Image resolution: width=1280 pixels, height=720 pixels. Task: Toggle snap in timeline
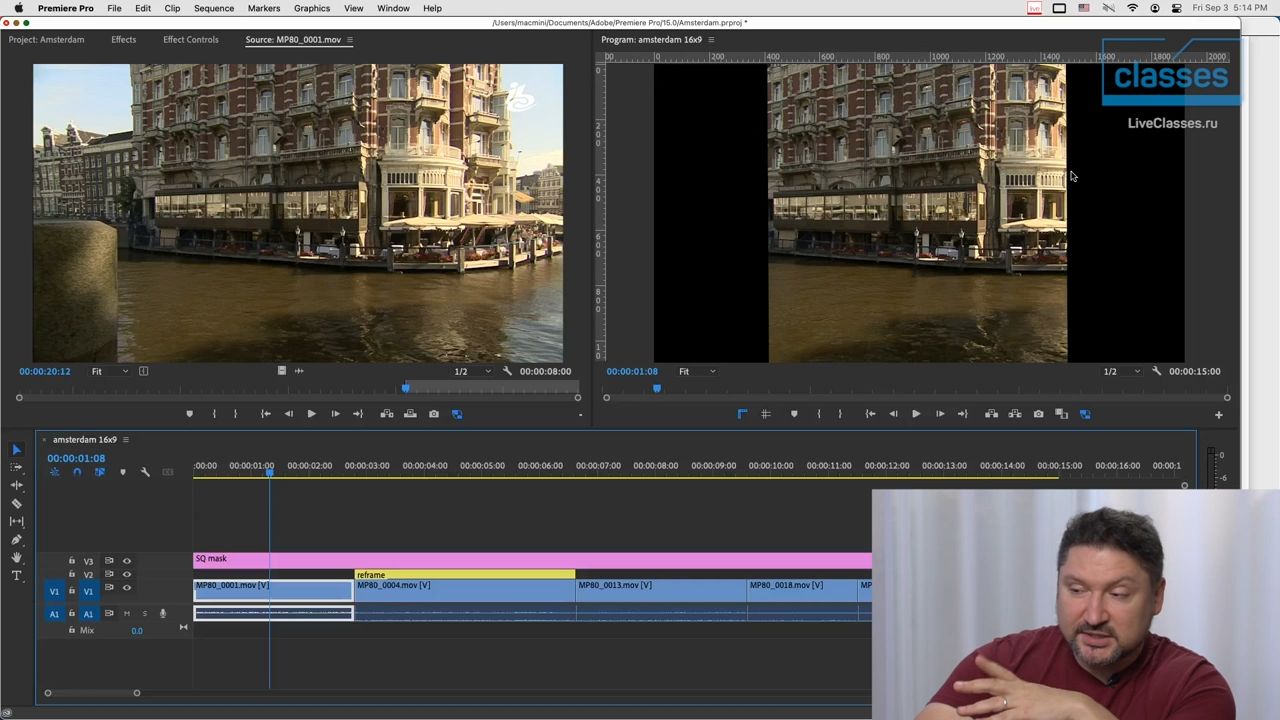(77, 472)
